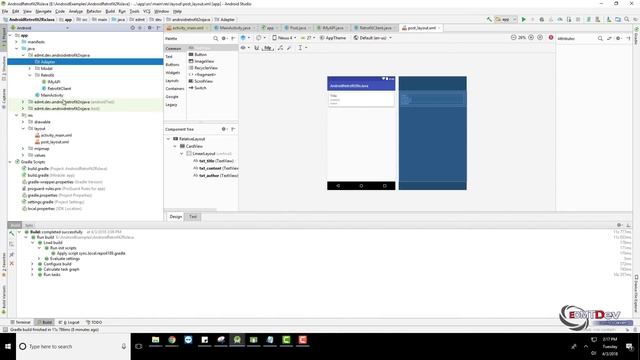This screenshot has height=360, width=640.
Task: Collapse the java folder in project tree
Action: tap(17, 49)
